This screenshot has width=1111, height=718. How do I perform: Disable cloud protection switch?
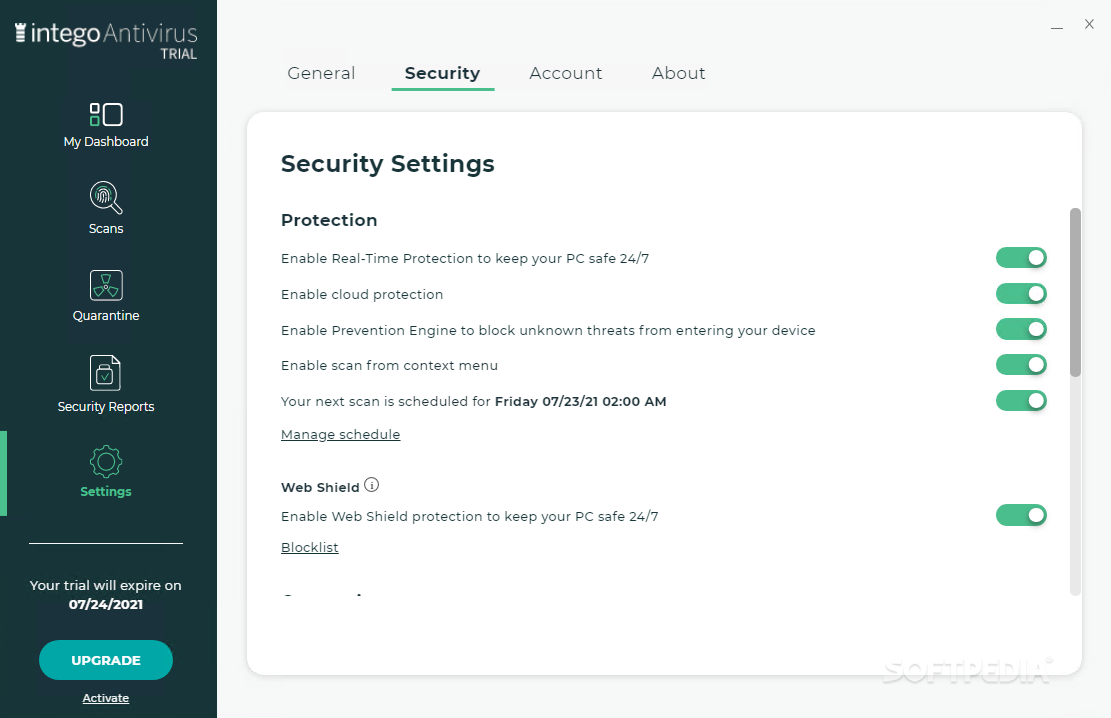1021,293
